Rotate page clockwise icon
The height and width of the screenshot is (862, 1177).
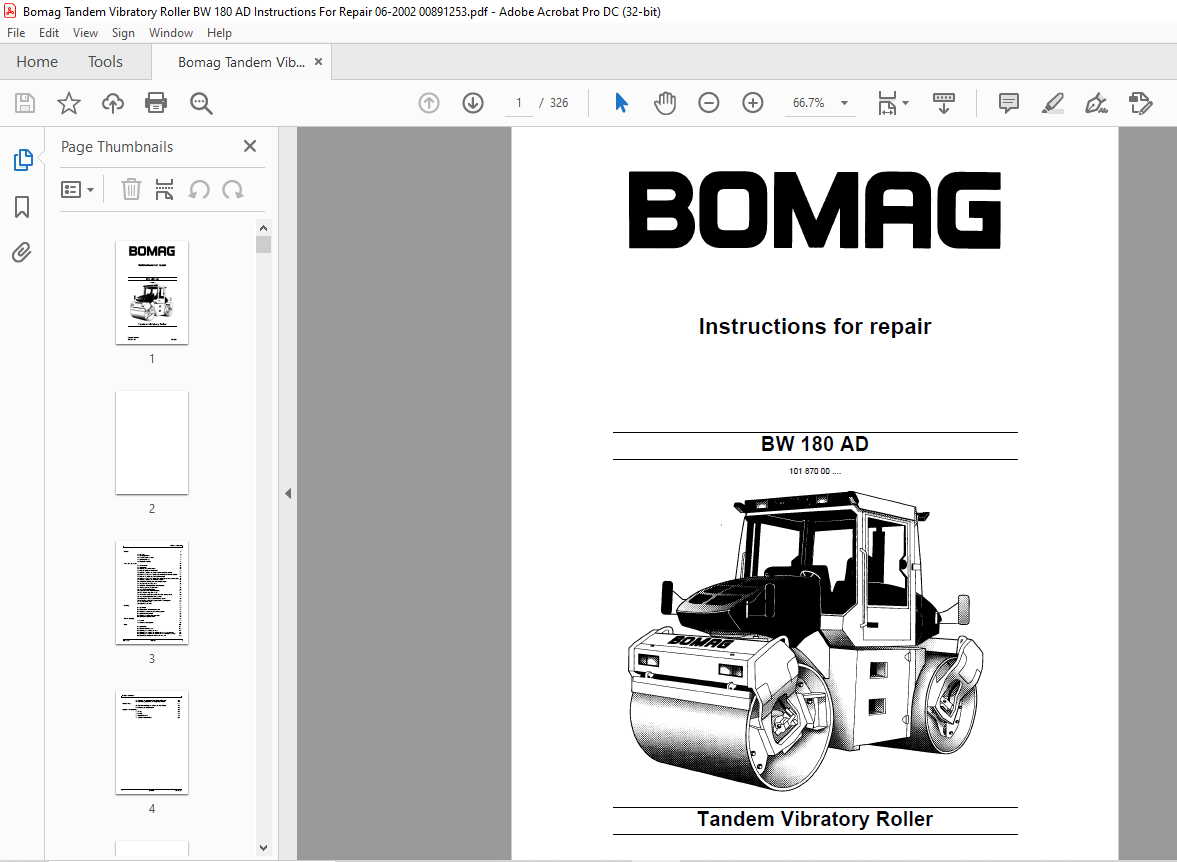(233, 189)
